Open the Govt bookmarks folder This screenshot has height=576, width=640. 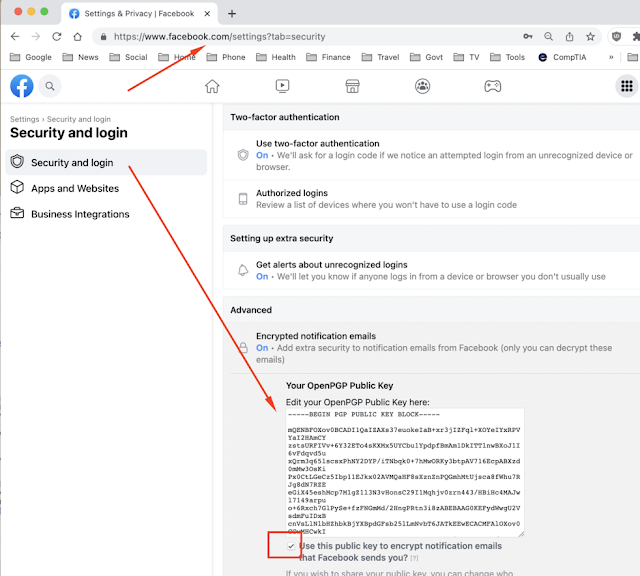(426, 57)
